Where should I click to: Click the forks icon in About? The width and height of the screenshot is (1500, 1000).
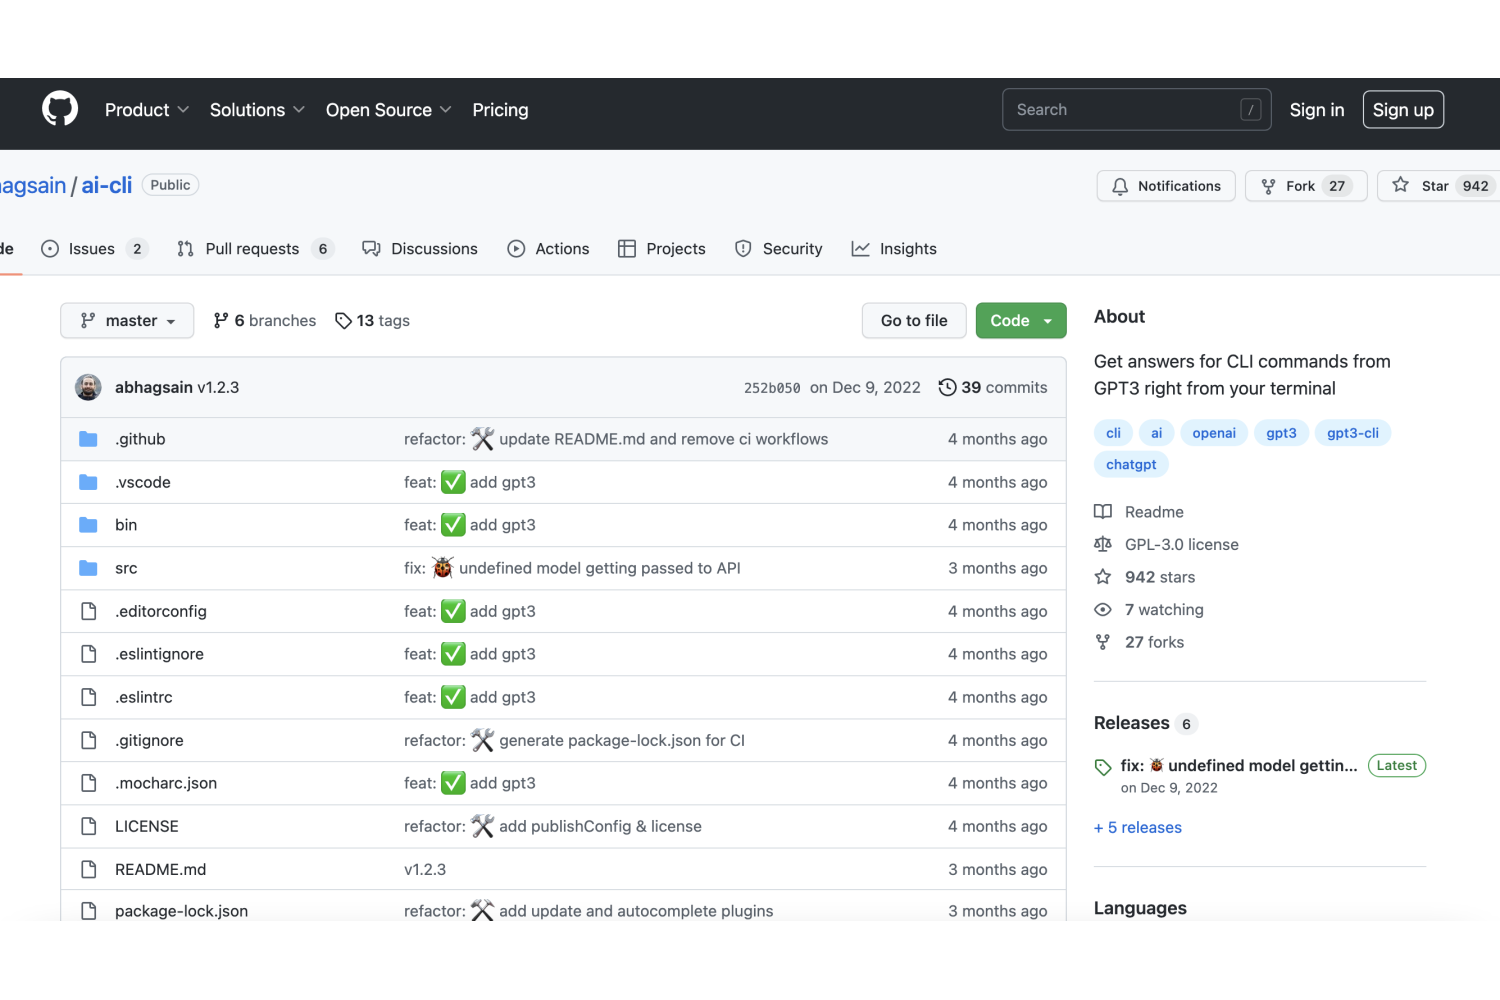[x=1103, y=642]
